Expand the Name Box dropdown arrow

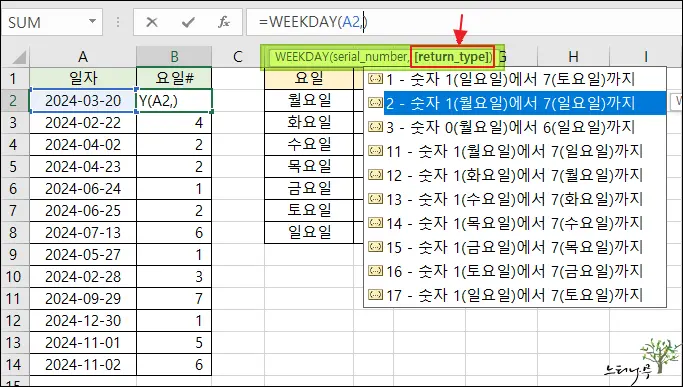coord(92,21)
